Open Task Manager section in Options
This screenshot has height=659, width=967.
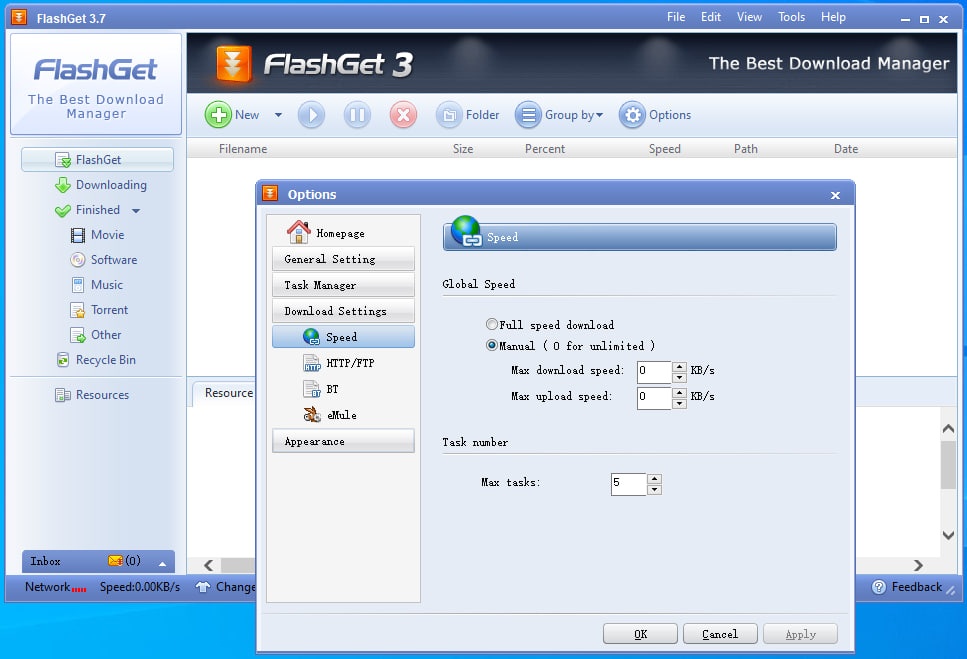click(343, 285)
